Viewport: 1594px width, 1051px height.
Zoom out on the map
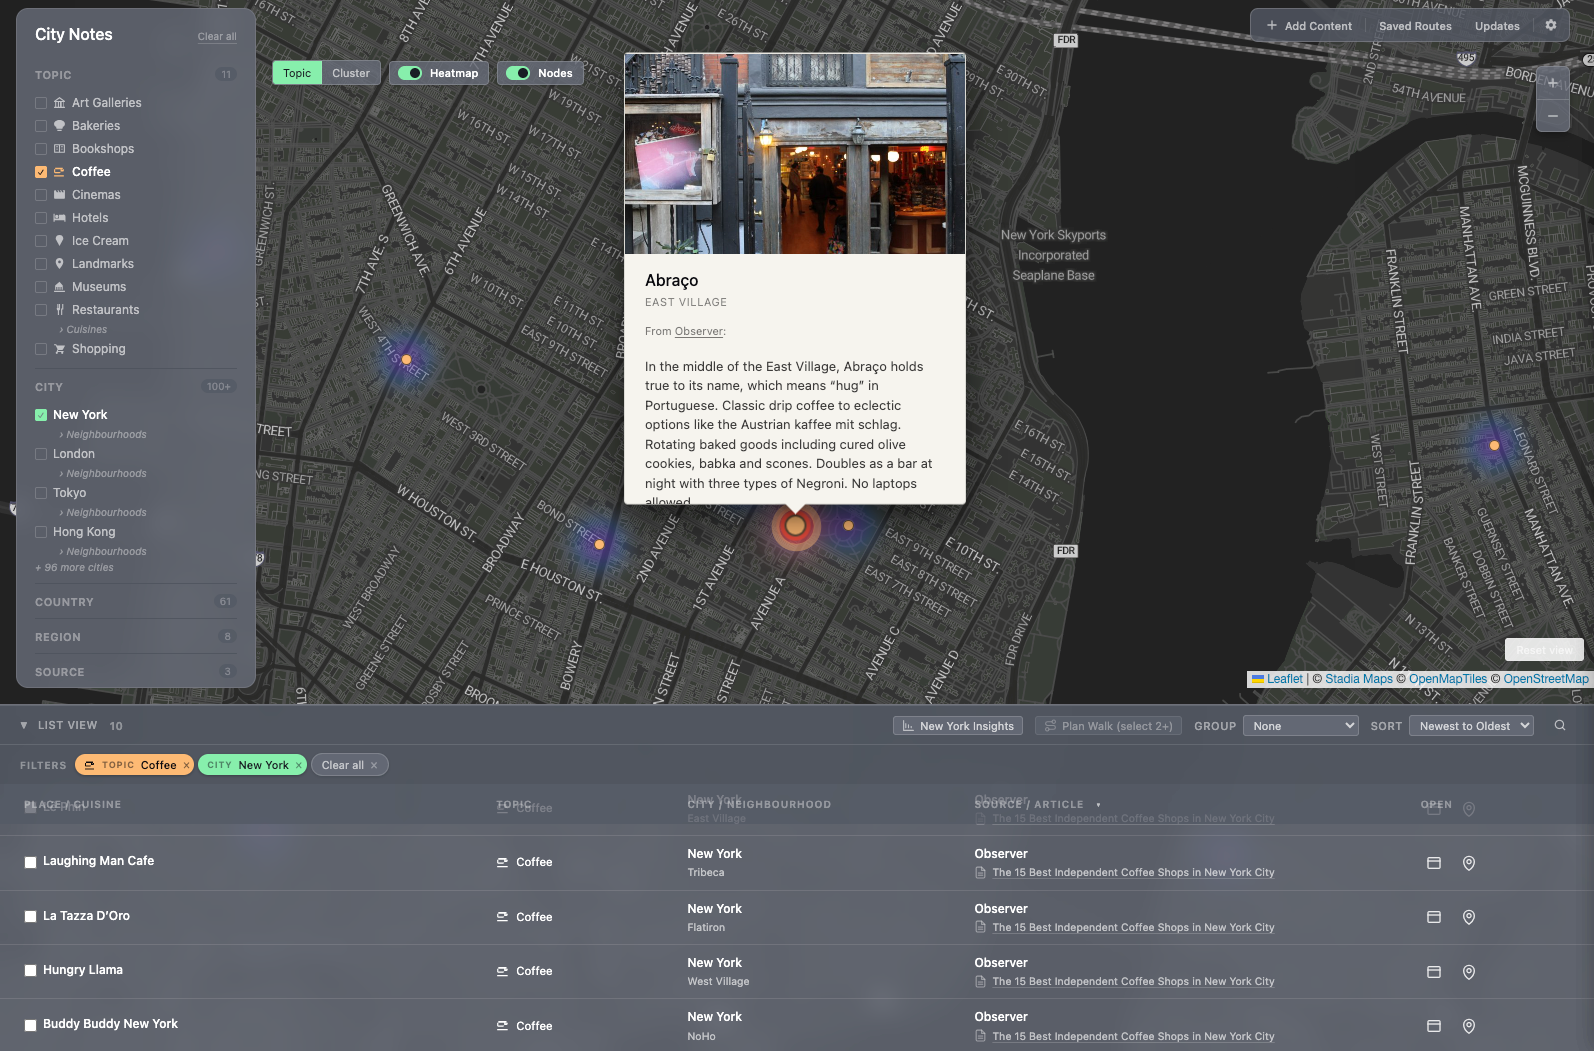1552,116
